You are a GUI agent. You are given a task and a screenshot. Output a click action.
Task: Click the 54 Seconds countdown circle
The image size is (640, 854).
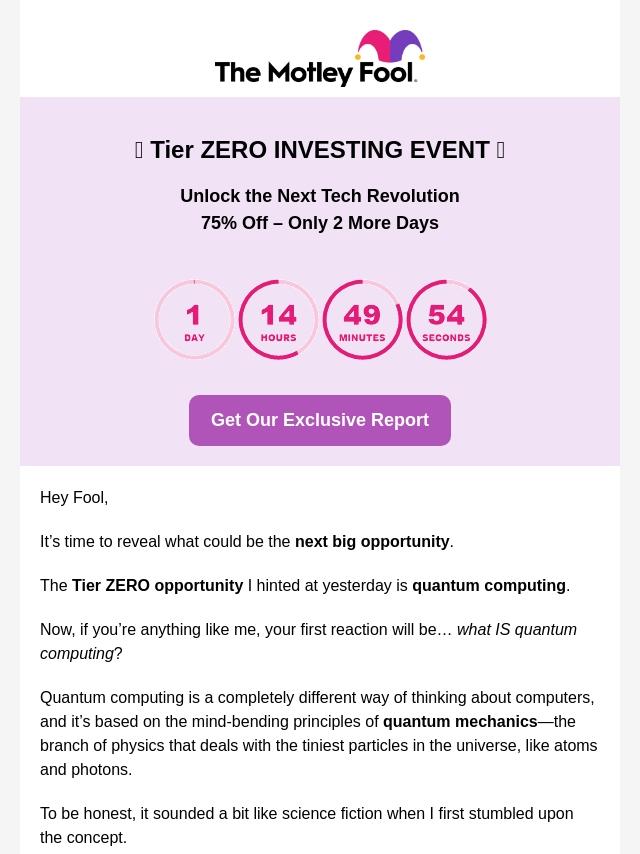(x=446, y=320)
